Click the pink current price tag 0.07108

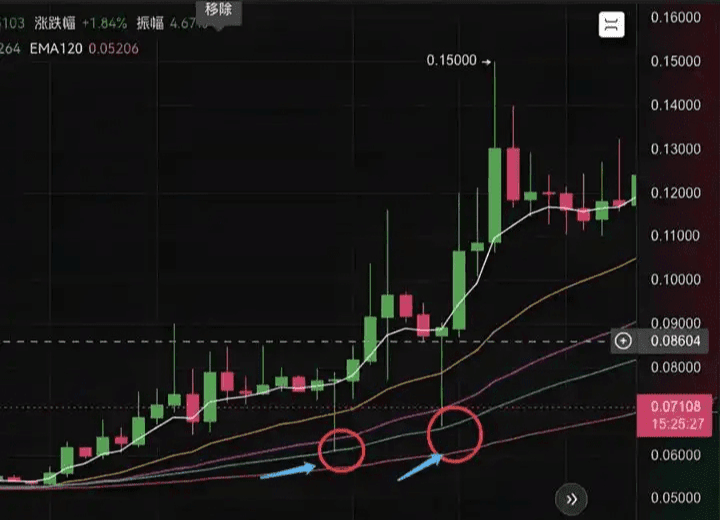pyautogui.click(x=675, y=415)
